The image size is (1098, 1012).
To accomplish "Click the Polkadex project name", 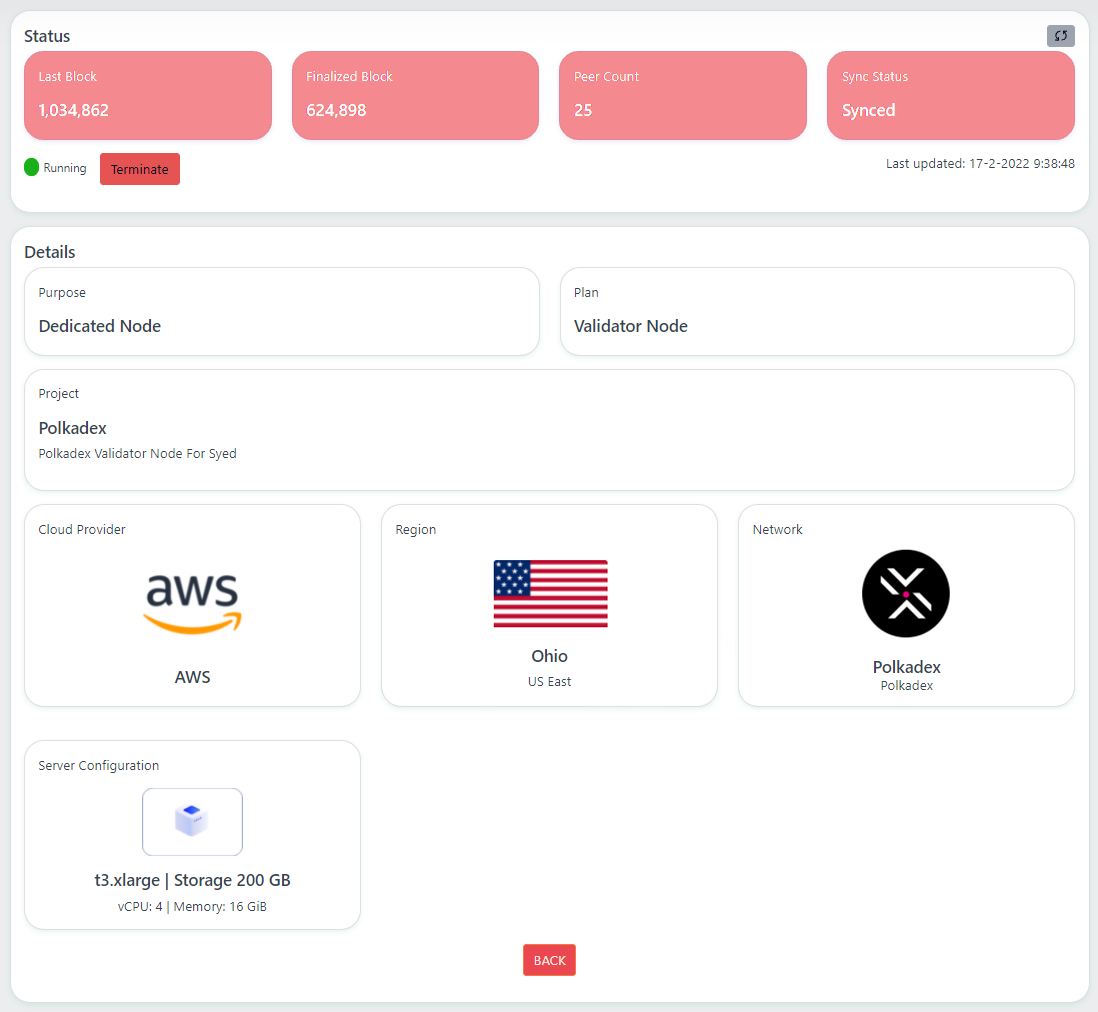I will tap(72, 428).
